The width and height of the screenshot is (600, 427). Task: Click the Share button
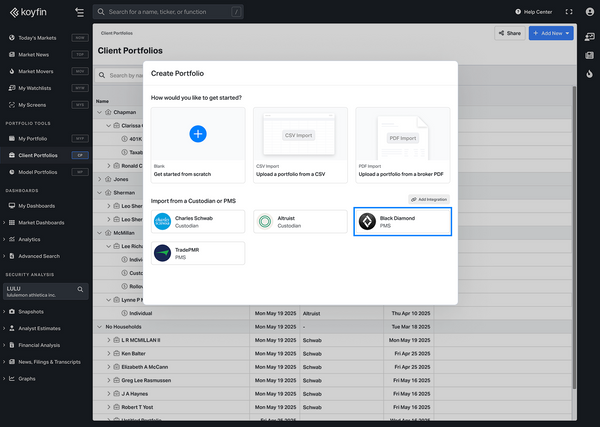point(510,33)
